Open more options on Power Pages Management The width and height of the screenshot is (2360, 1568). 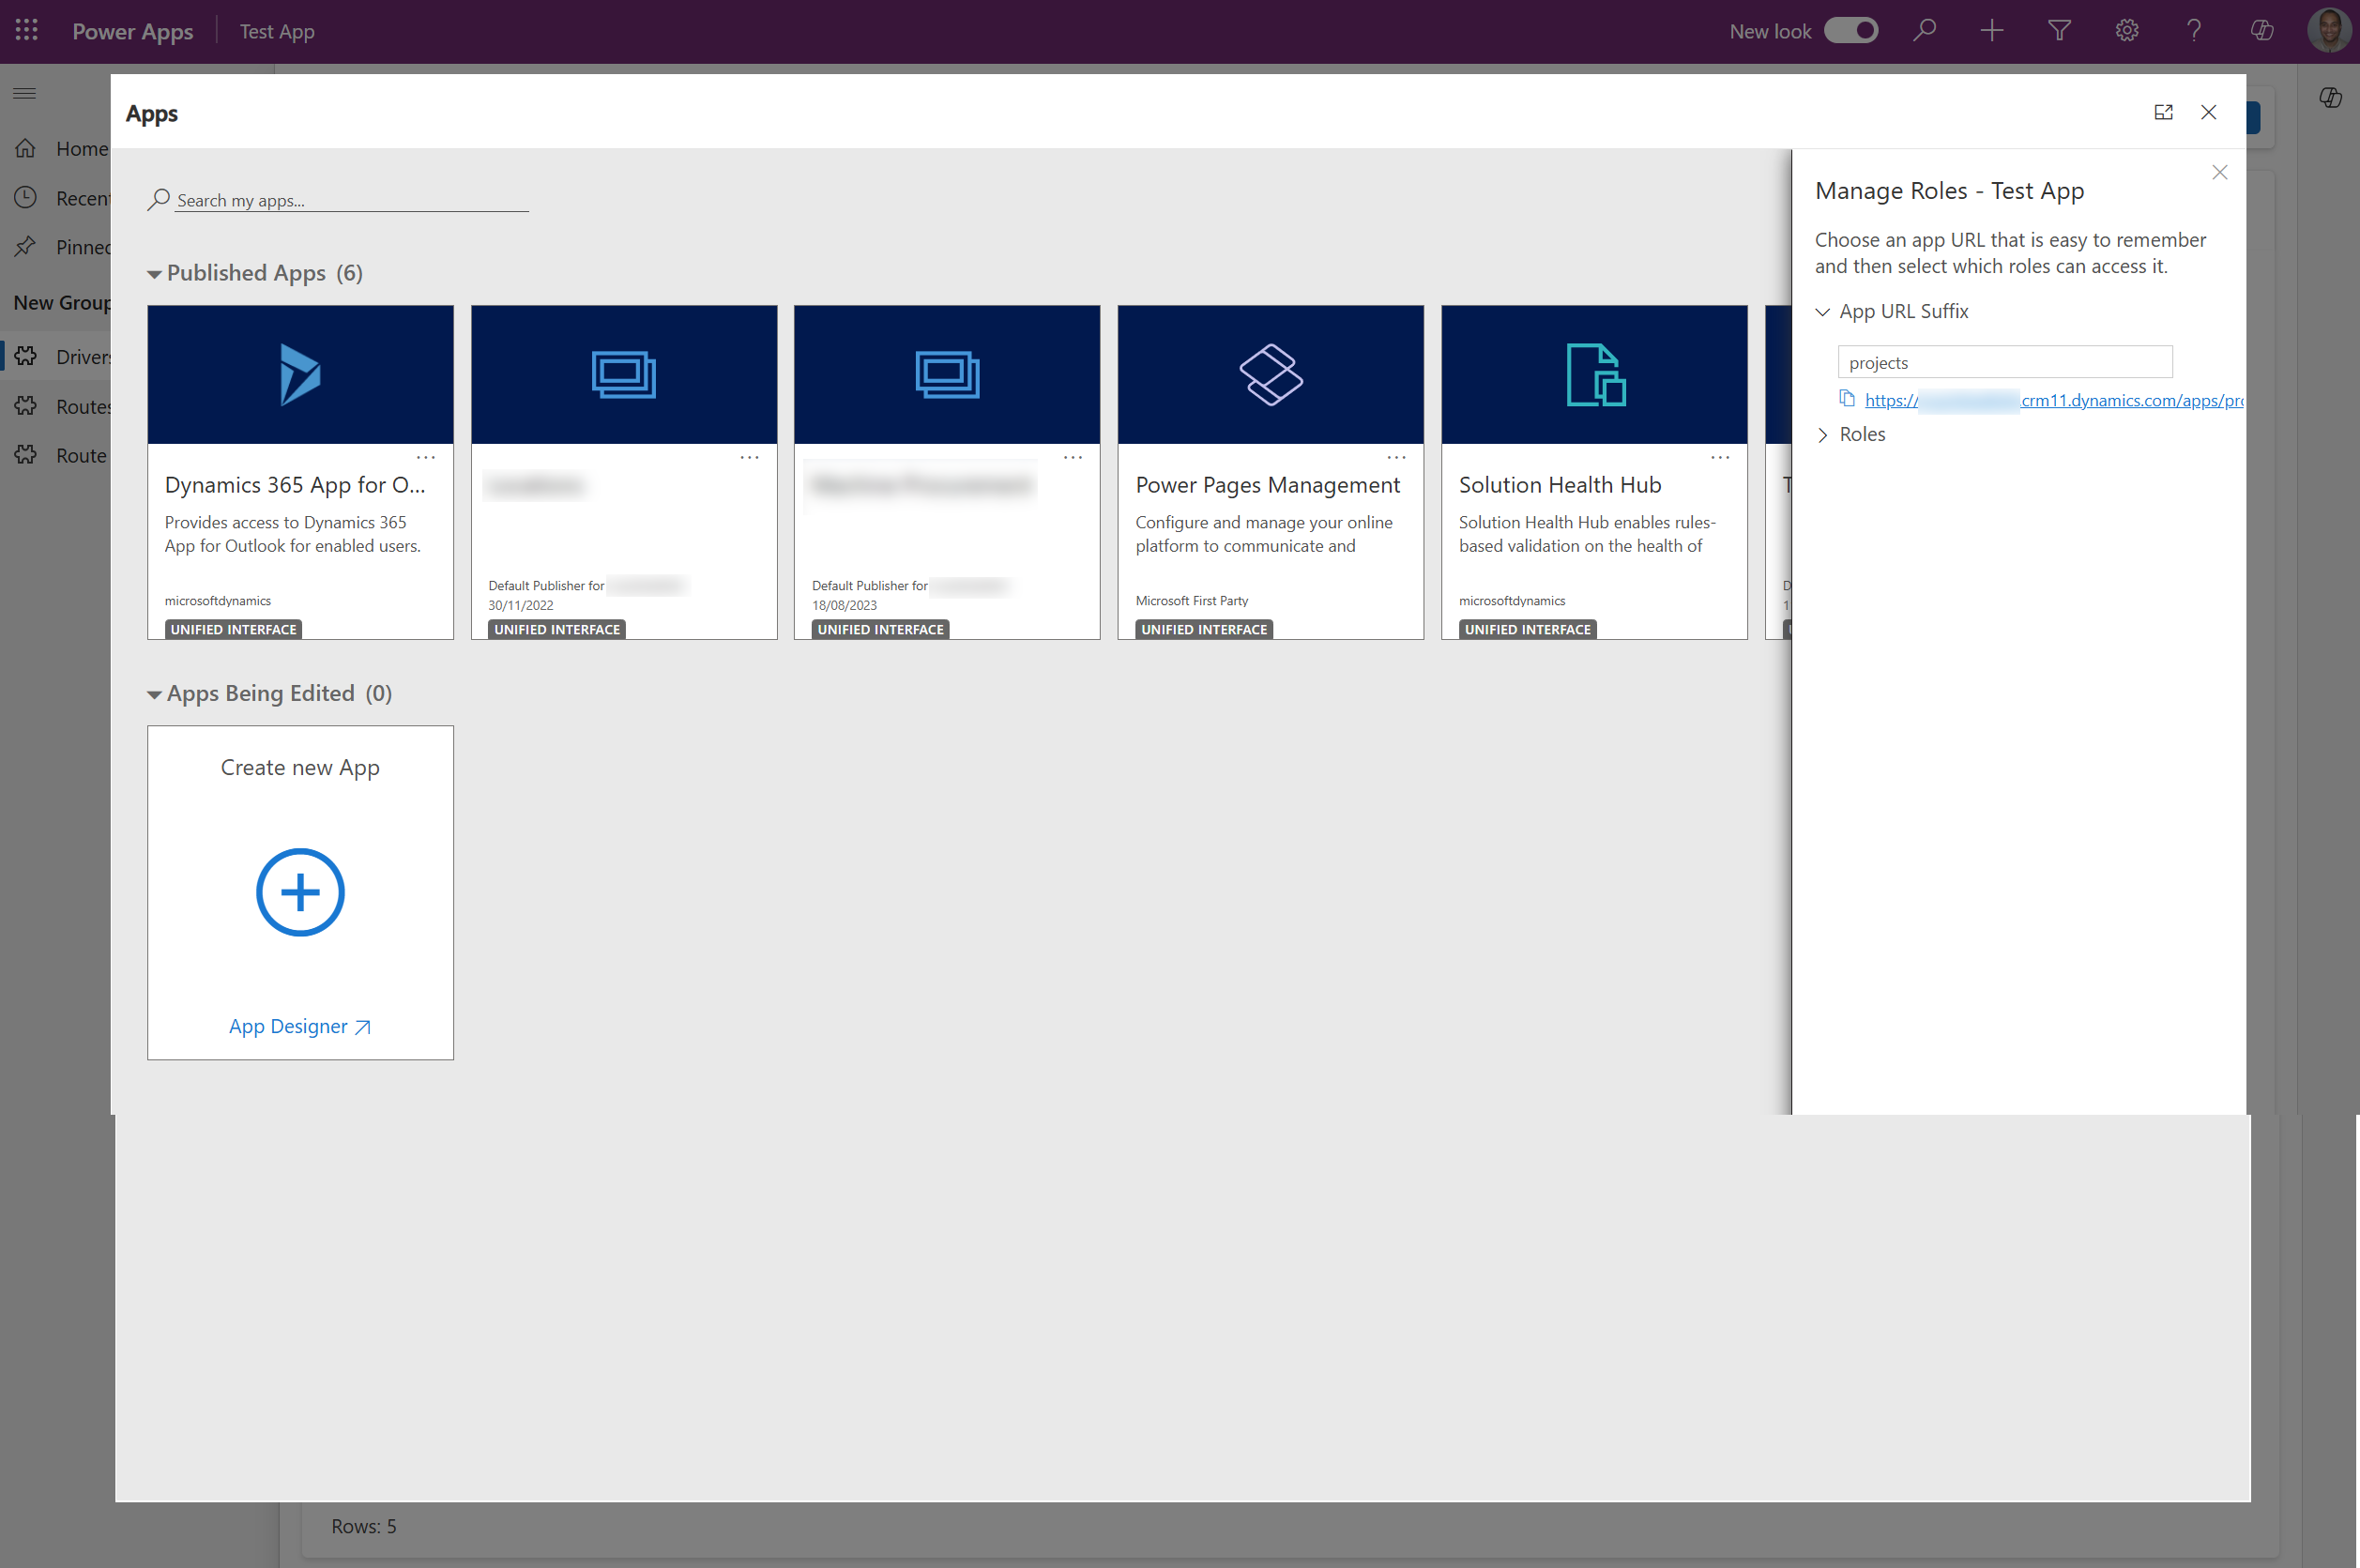pyautogui.click(x=1396, y=457)
